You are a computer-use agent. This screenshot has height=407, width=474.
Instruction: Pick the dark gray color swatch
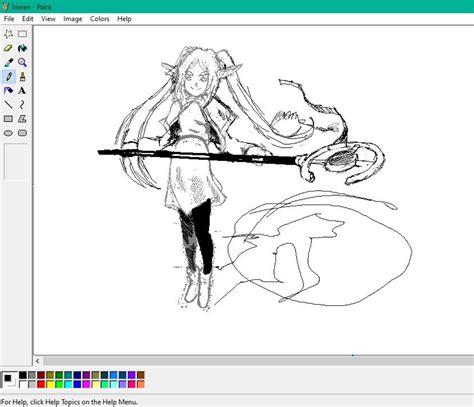32,375
